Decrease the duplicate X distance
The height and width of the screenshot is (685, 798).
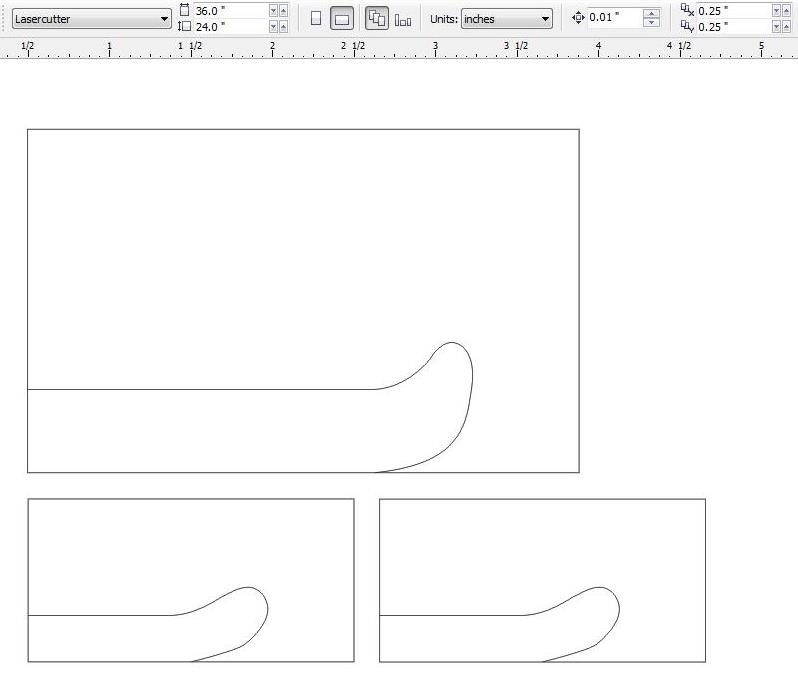pos(776,11)
